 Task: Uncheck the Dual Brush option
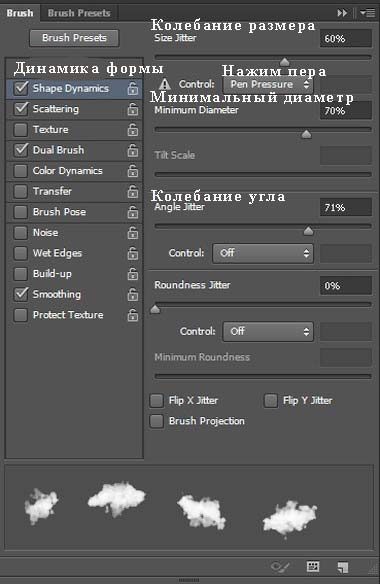(20, 150)
